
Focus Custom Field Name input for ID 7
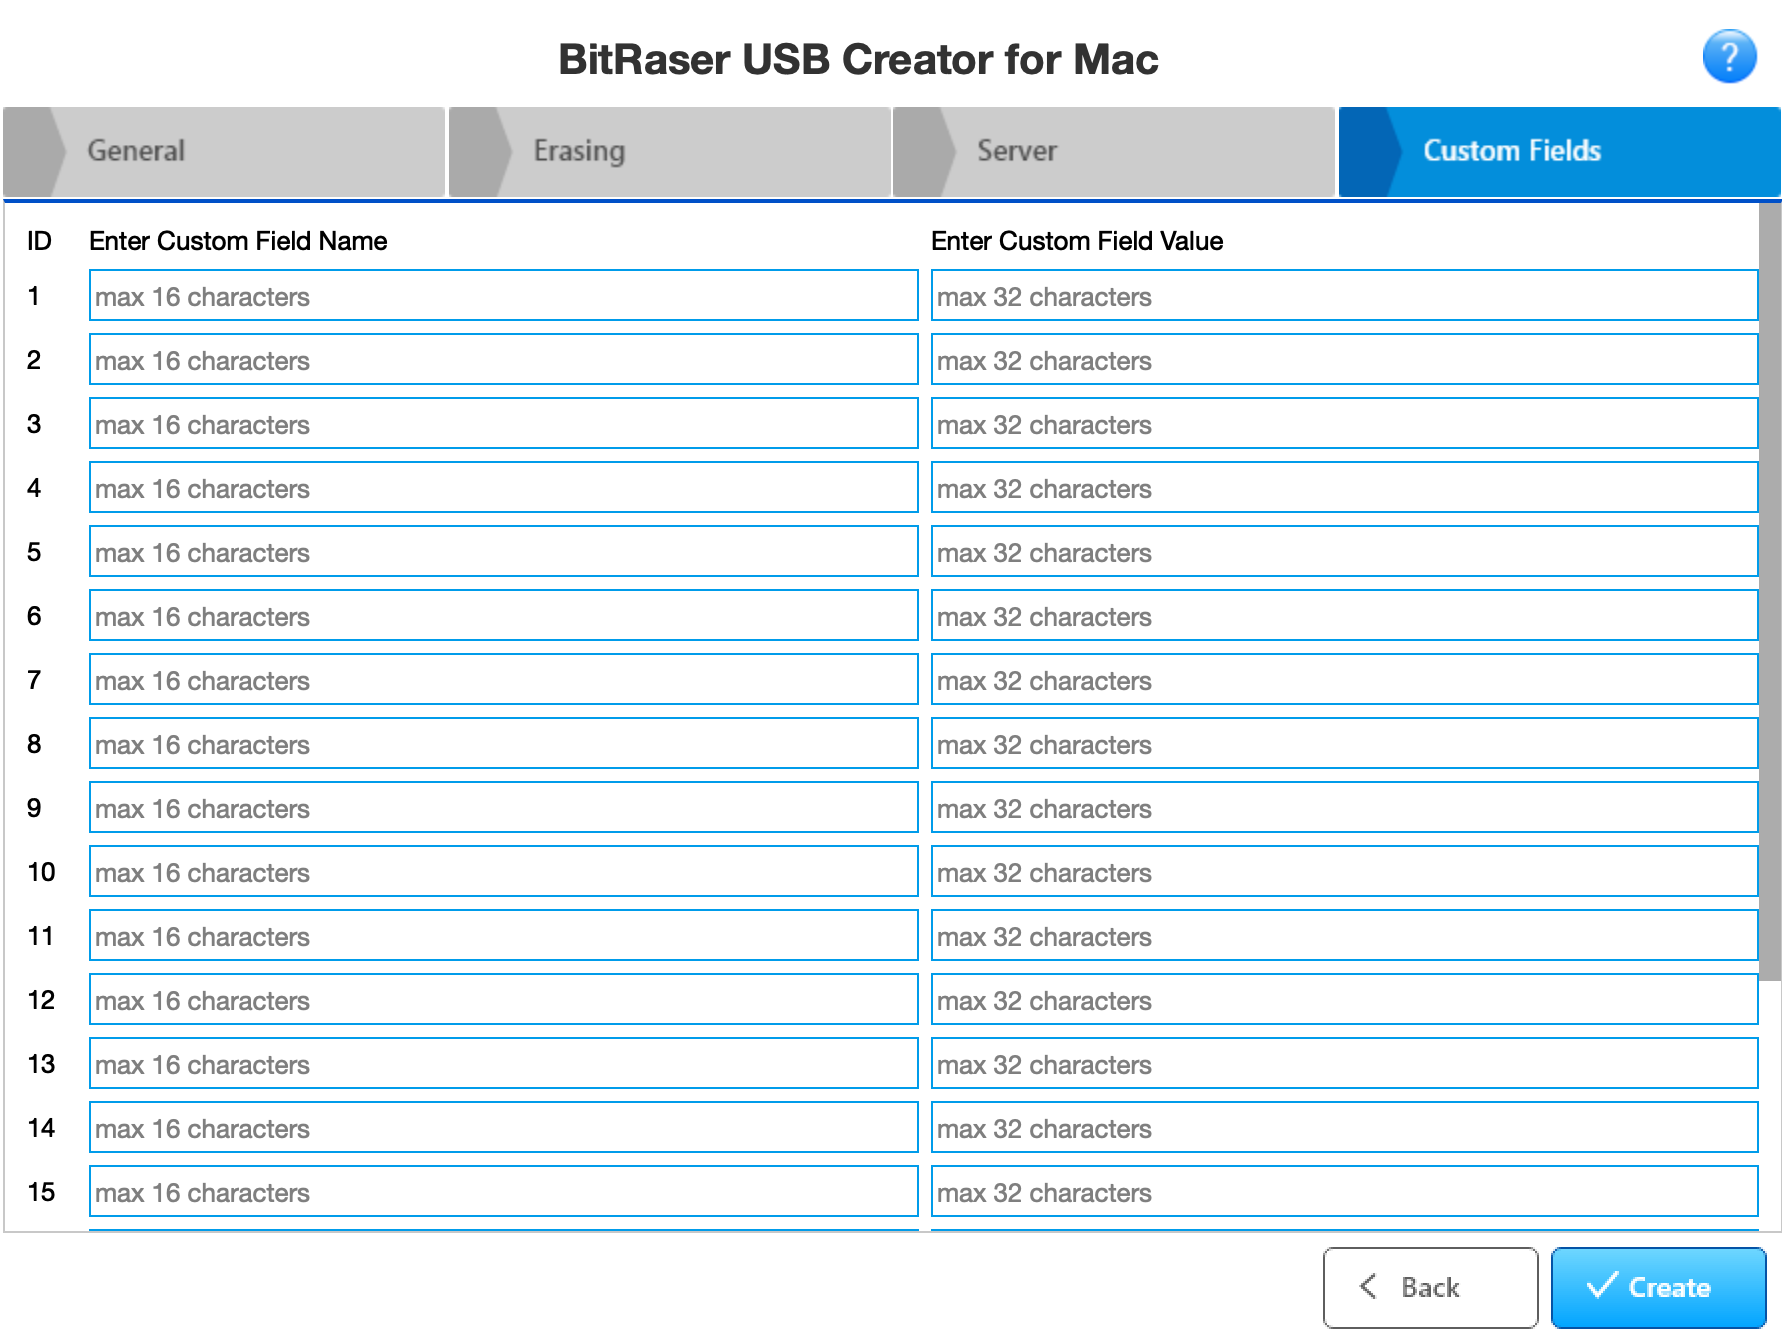(x=503, y=679)
